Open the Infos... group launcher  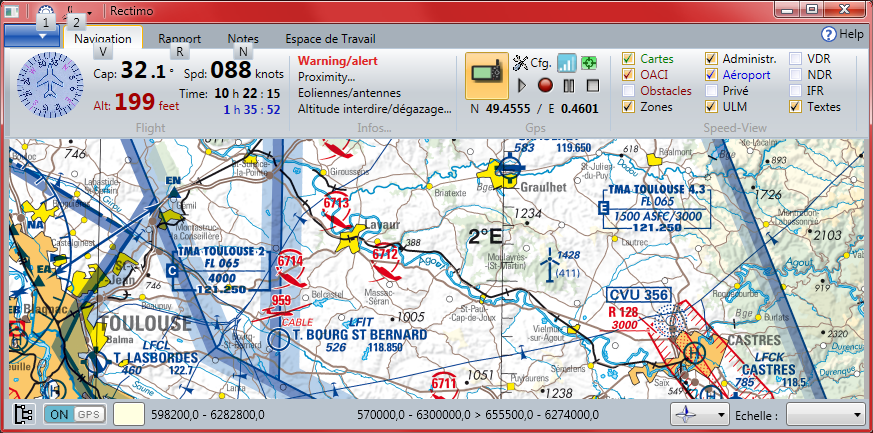374,128
